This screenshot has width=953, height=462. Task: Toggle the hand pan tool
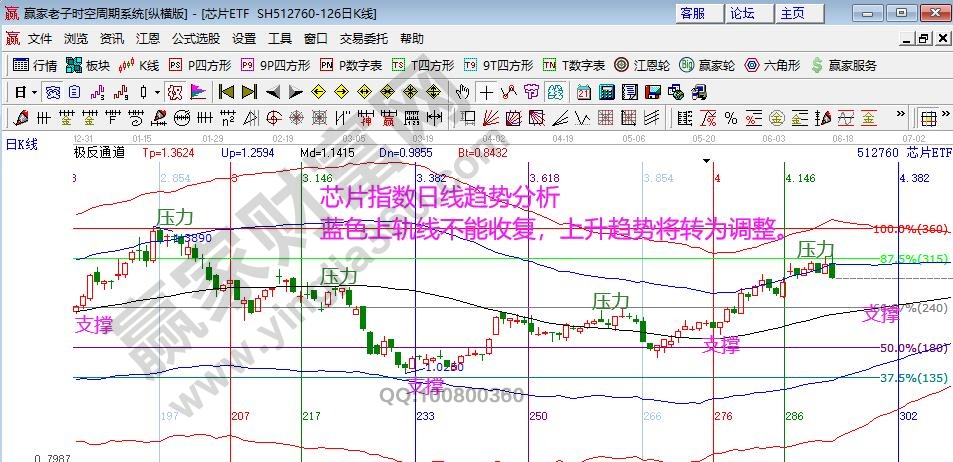click(x=462, y=92)
